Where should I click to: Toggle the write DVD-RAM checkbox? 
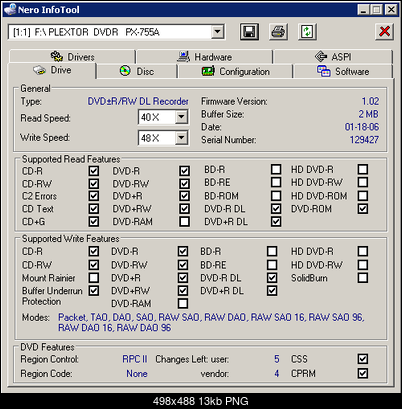[183, 303]
